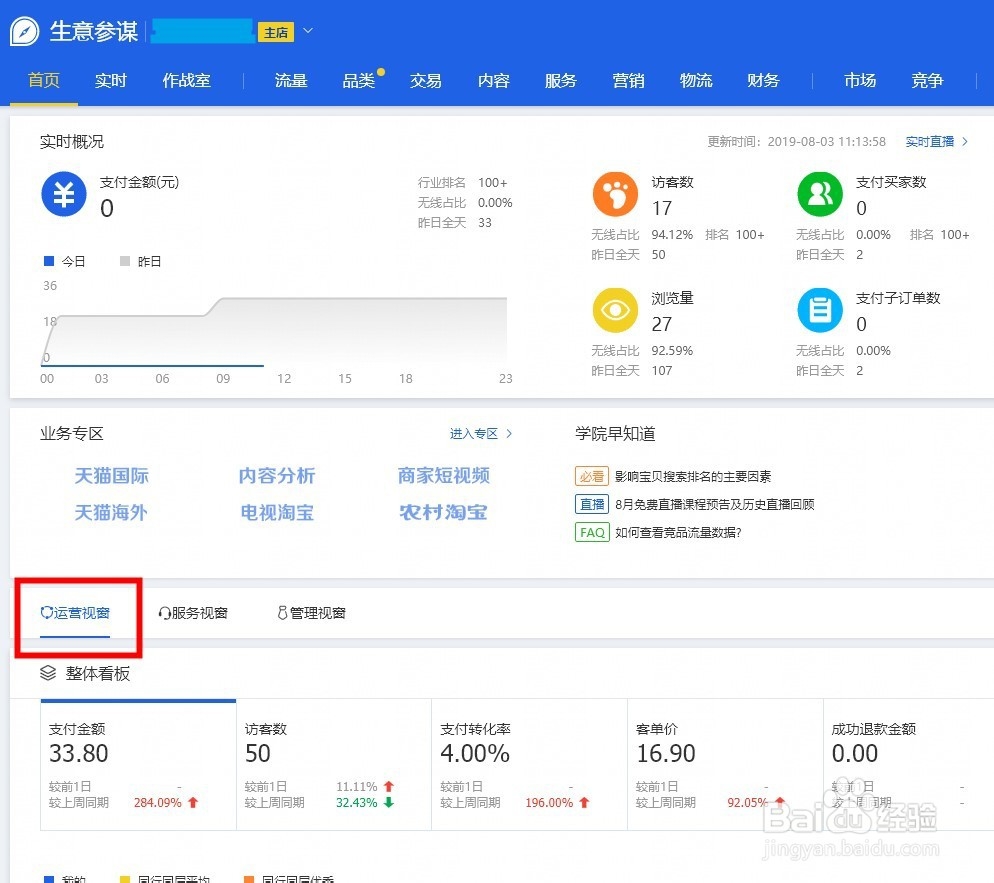
Task: Click the 行业排名 100+ value
Action: [x=493, y=183]
